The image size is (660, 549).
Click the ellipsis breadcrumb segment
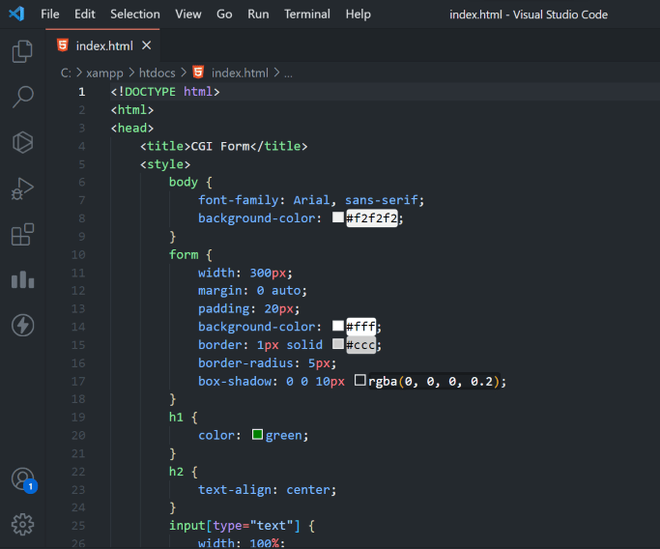tap(288, 74)
